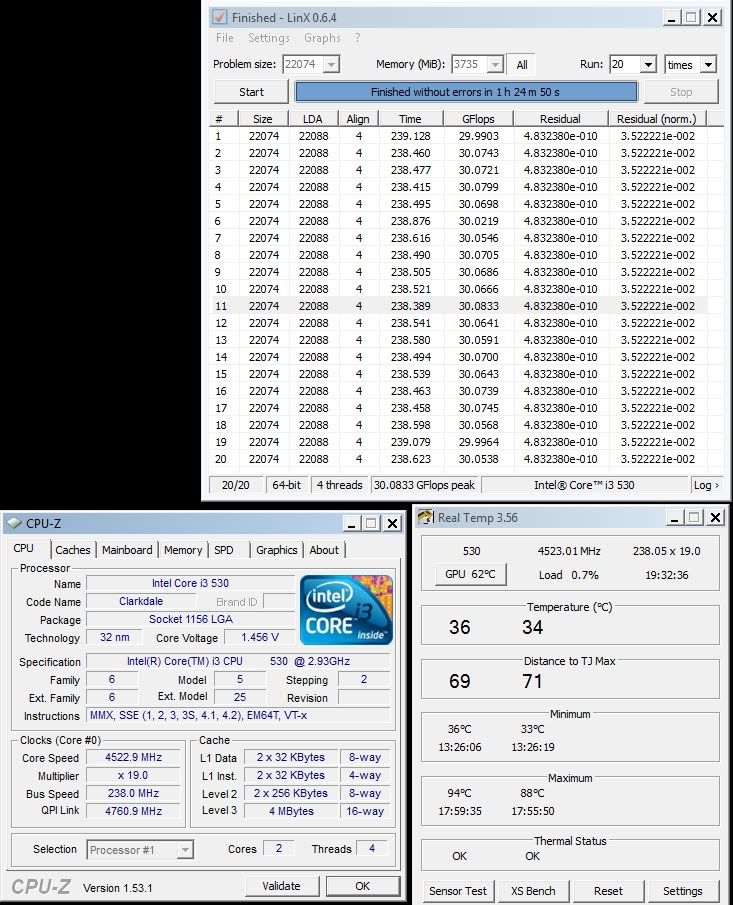Click the "Finished without errors" progress bar

[x=466, y=92]
